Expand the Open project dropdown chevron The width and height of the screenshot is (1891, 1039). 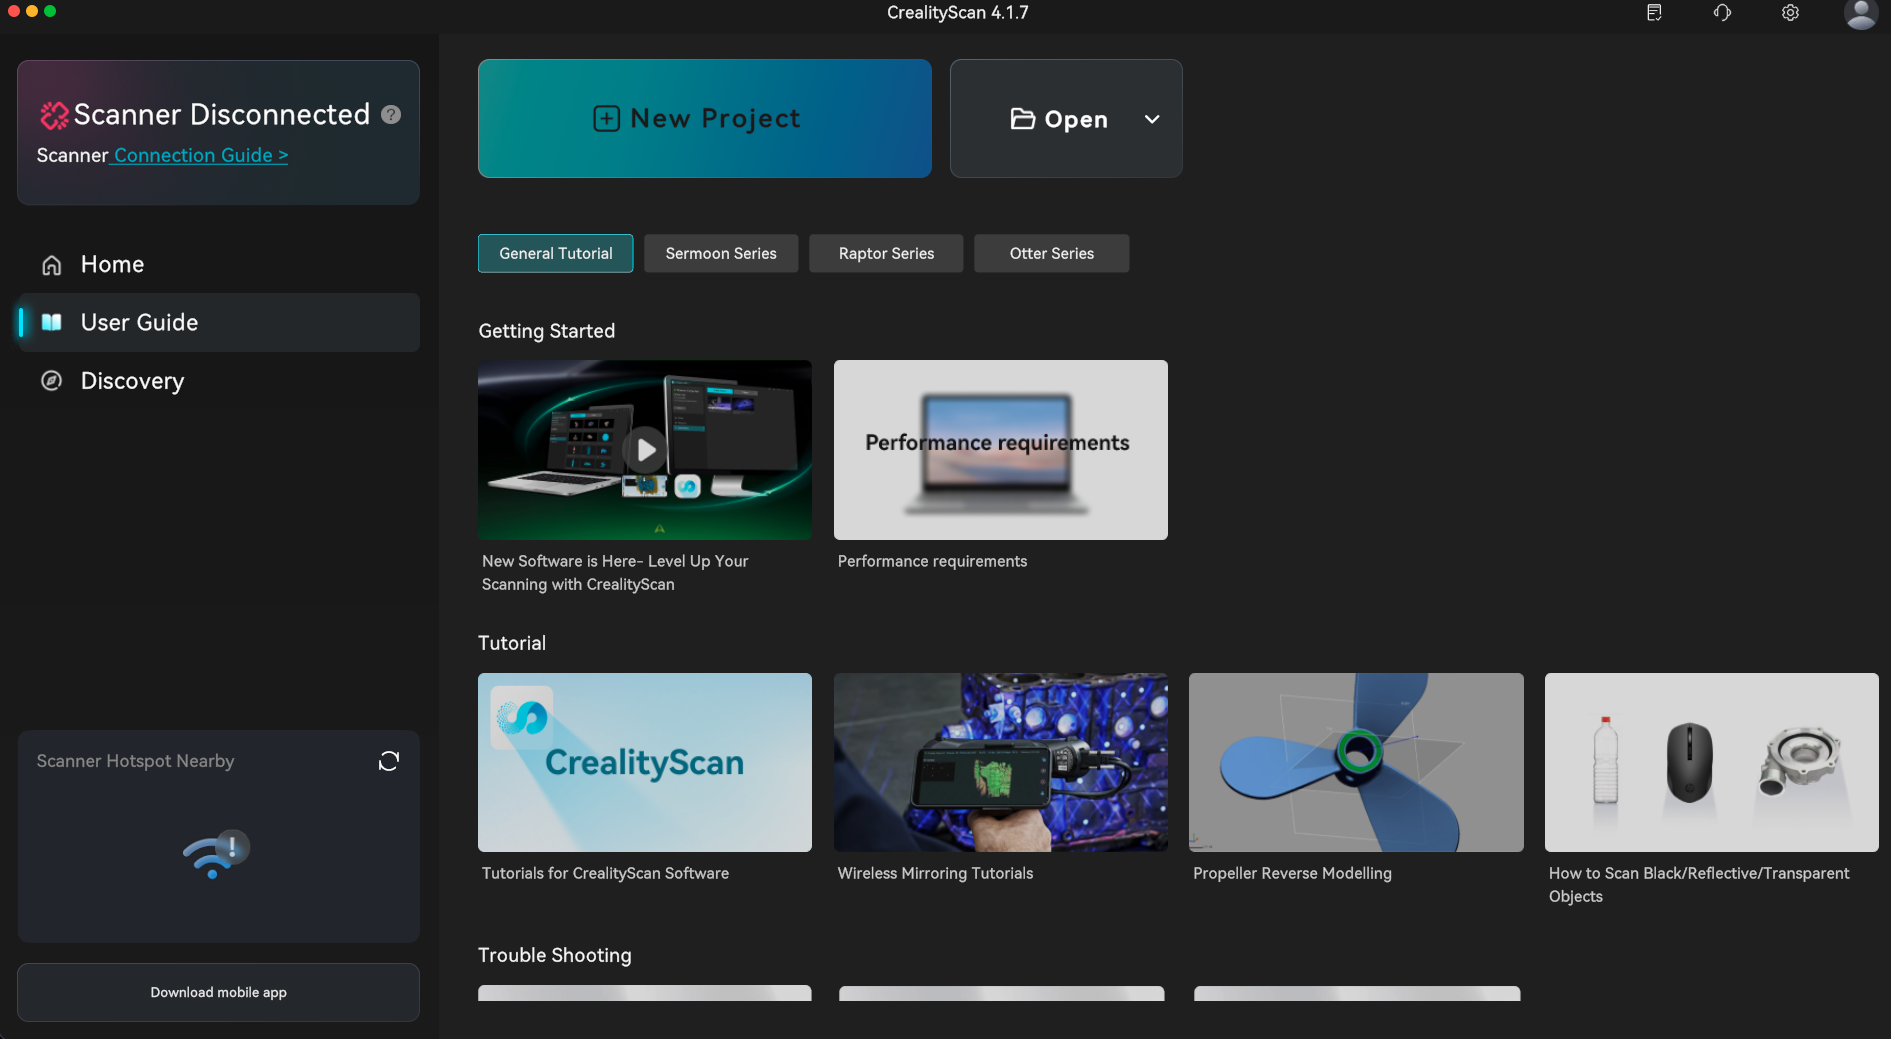coord(1151,119)
